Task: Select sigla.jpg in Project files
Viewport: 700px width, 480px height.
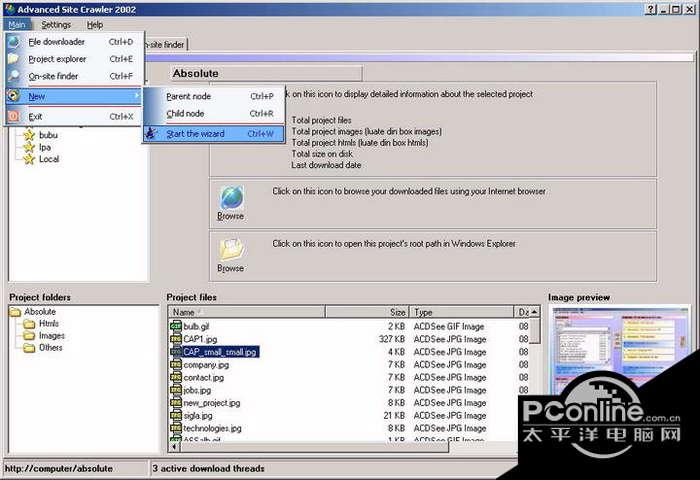Action: (198, 416)
